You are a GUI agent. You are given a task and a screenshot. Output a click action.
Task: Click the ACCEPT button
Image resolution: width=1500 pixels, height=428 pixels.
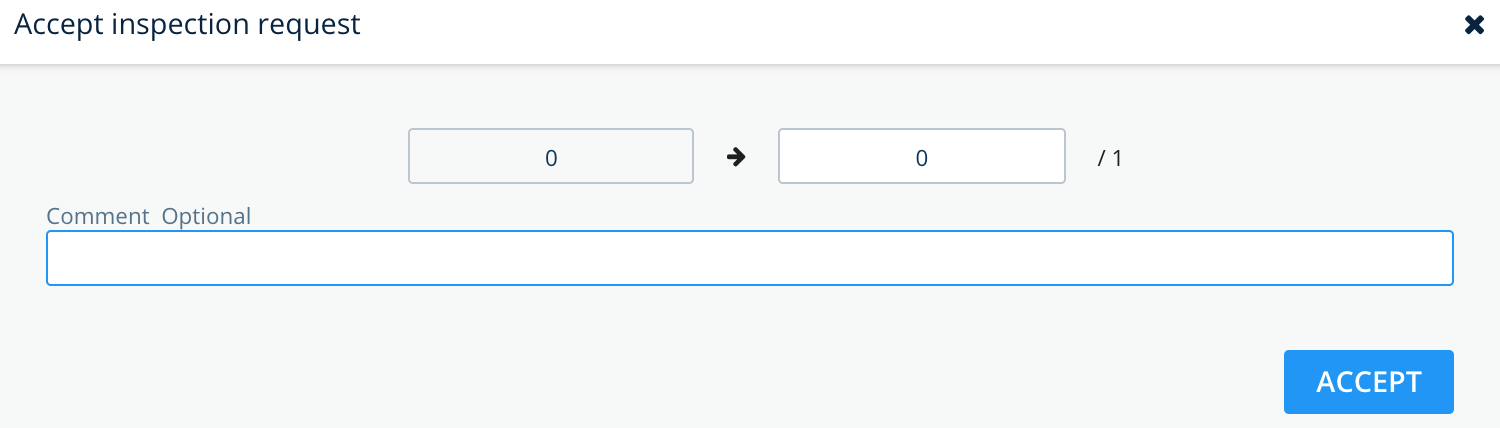pyautogui.click(x=1368, y=382)
